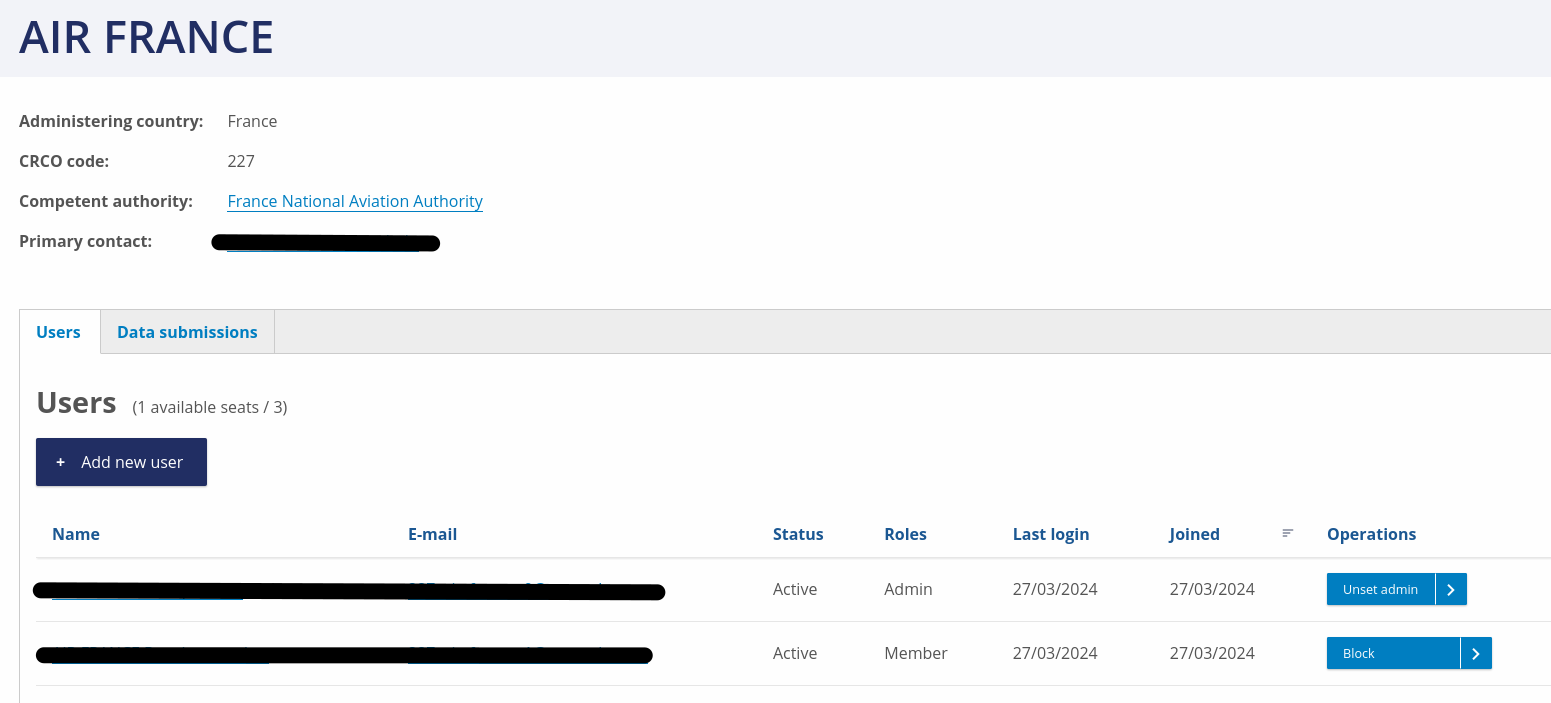Expand dropdown arrow next to Block button

point(1476,653)
